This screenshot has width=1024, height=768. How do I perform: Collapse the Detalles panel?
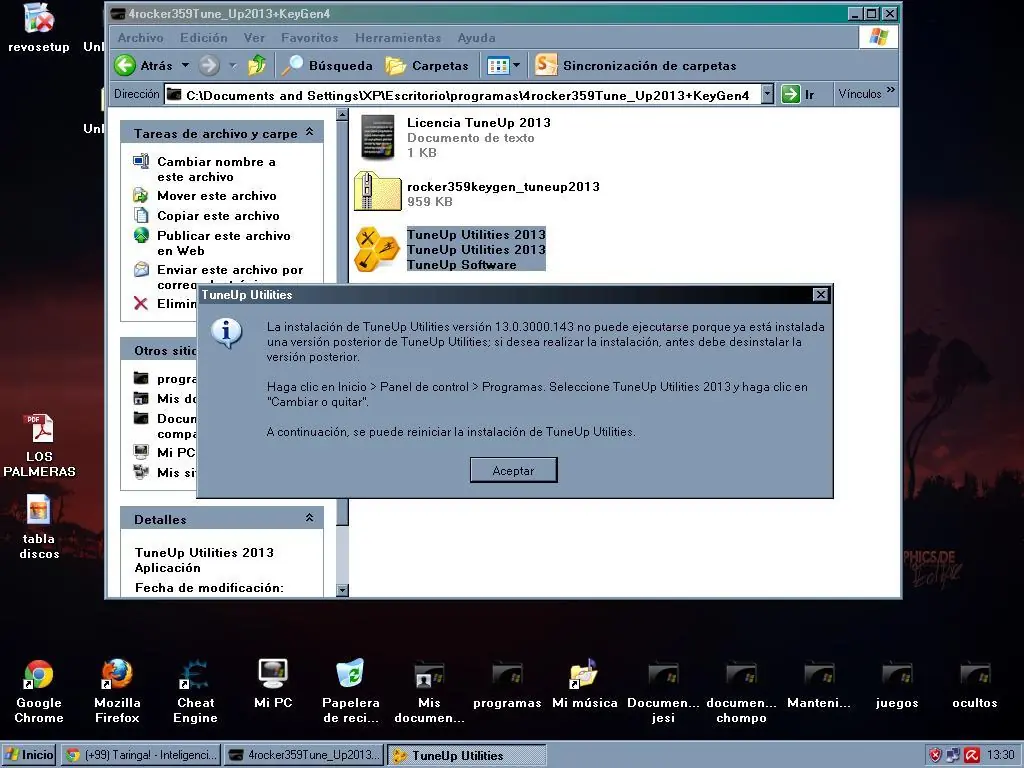tap(310, 518)
